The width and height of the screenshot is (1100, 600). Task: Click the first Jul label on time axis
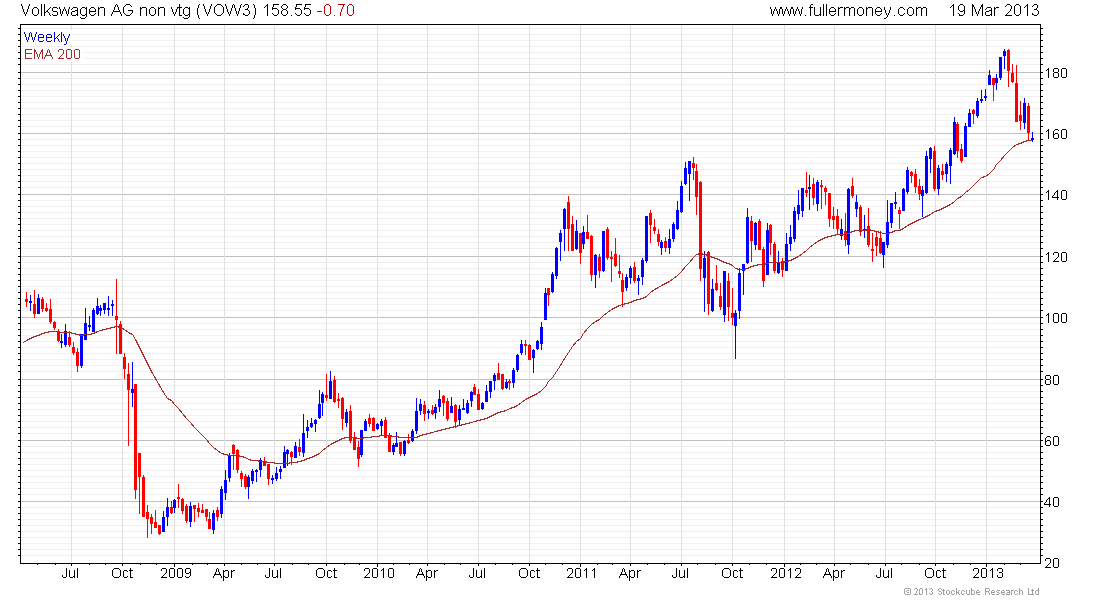[x=70, y=573]
